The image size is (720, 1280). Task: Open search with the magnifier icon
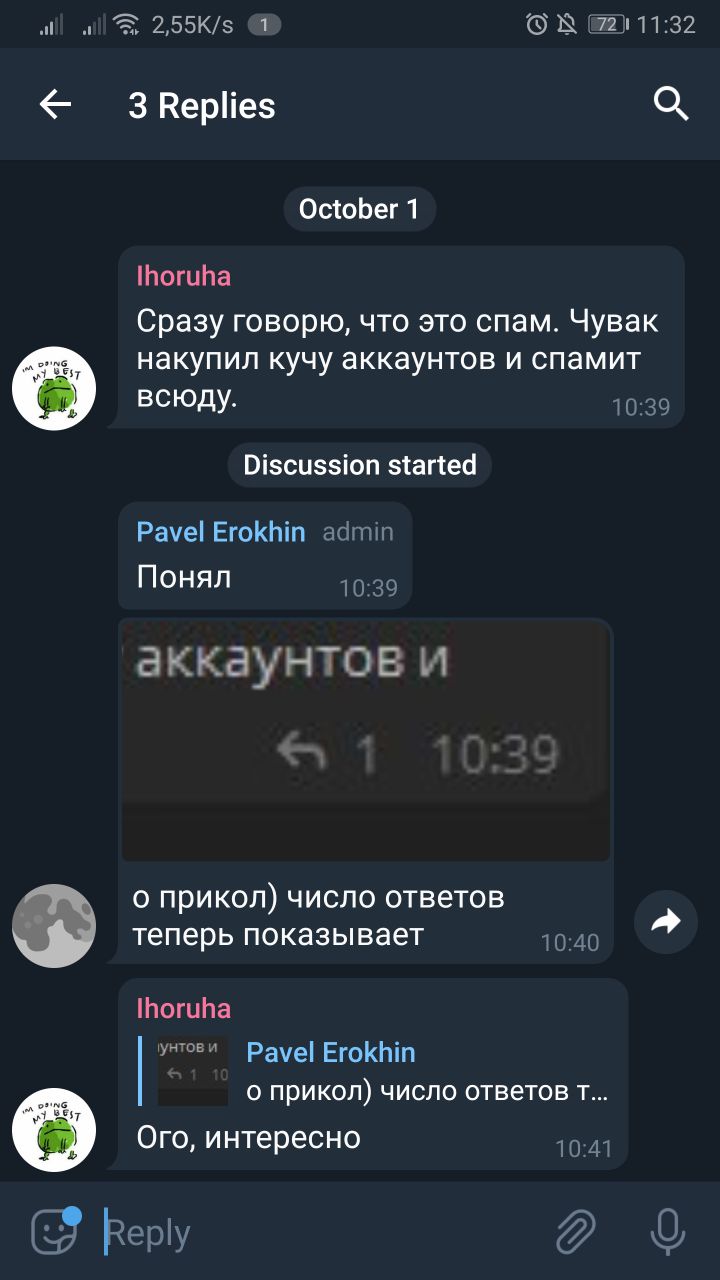click(x=671, y=103)
